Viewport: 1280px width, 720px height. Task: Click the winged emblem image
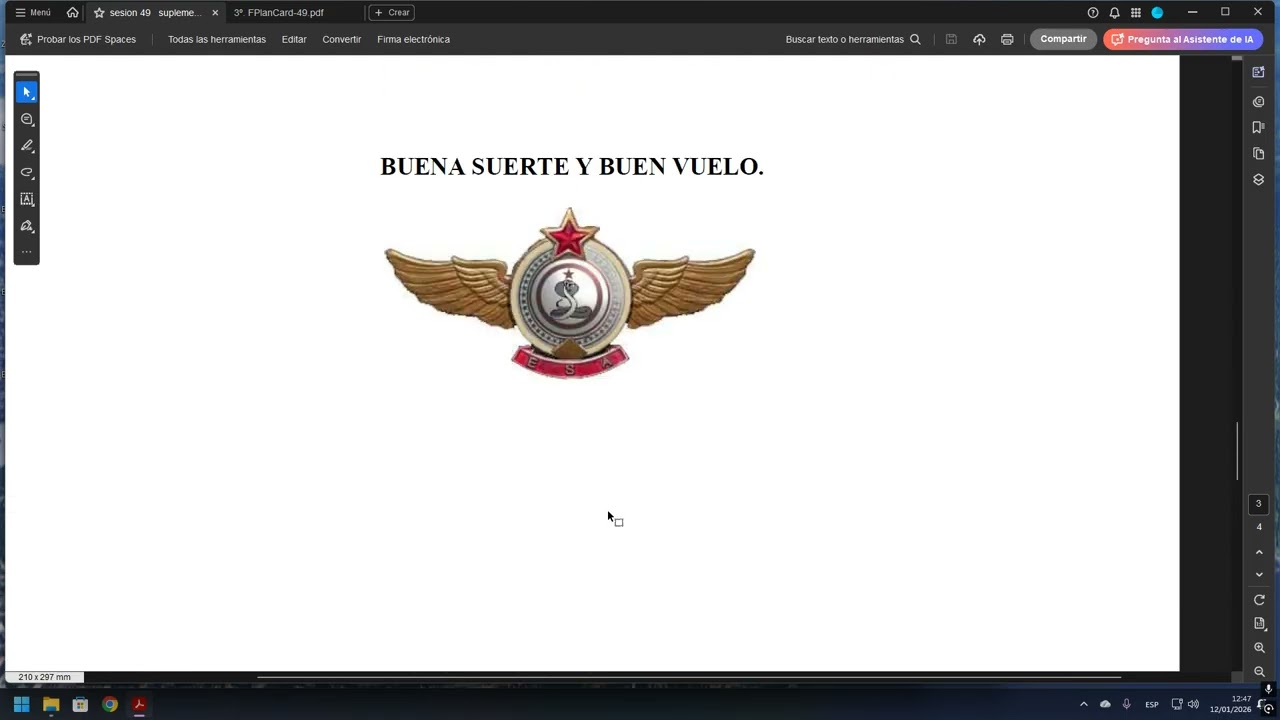point(570,293)
